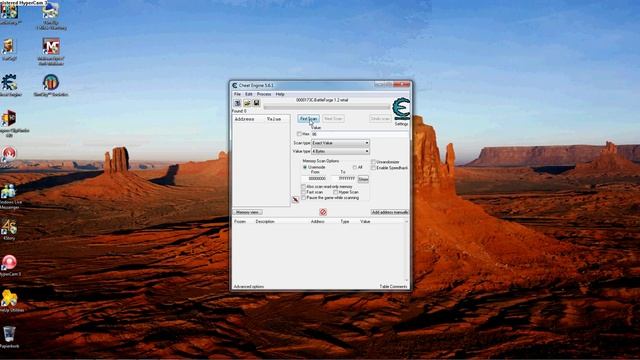
Task: Click Address header in found list
Action: click(244, 119)
